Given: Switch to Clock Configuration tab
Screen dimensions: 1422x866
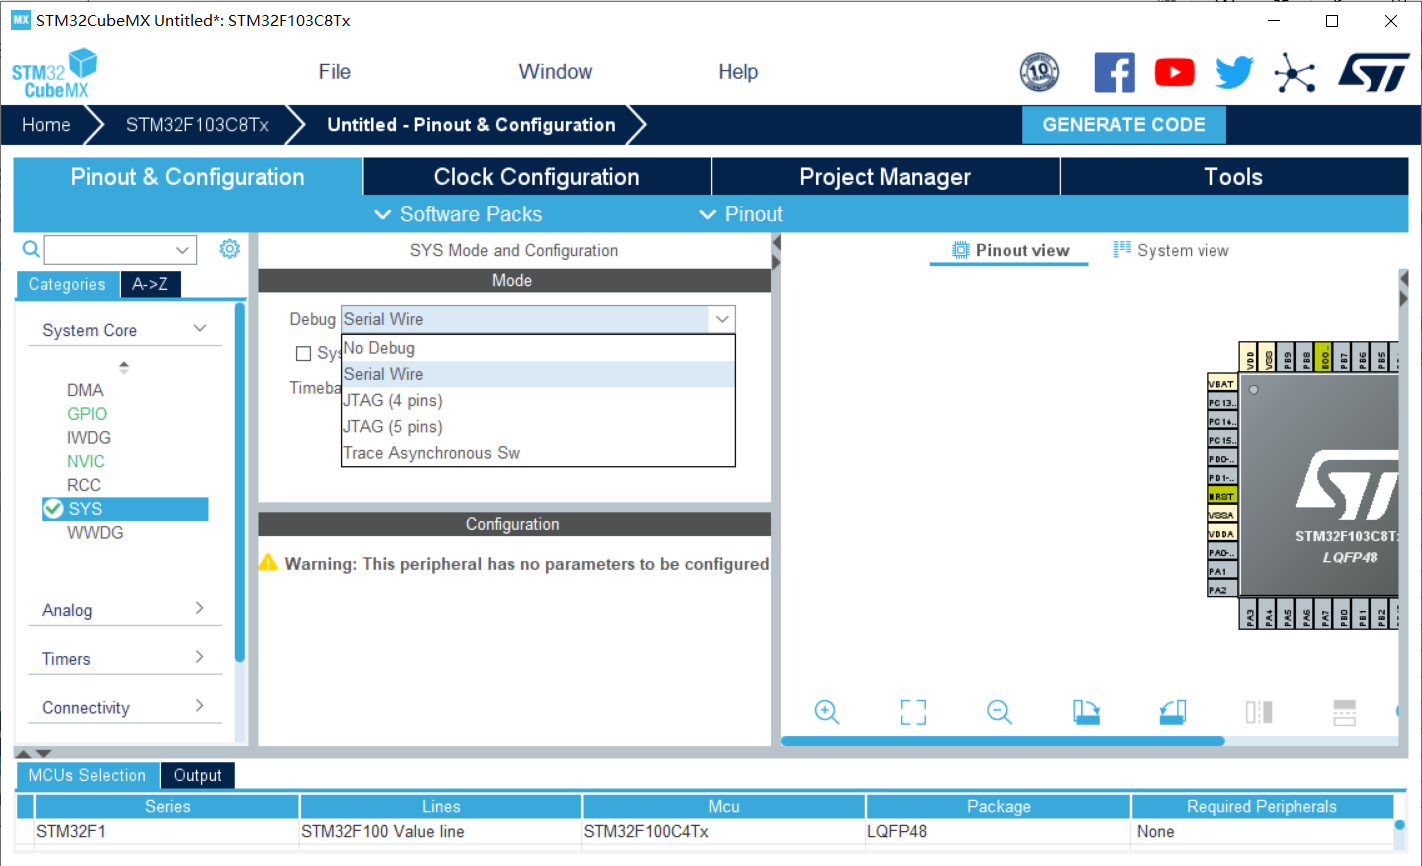Looking at the screenshot, I should 537,177.
